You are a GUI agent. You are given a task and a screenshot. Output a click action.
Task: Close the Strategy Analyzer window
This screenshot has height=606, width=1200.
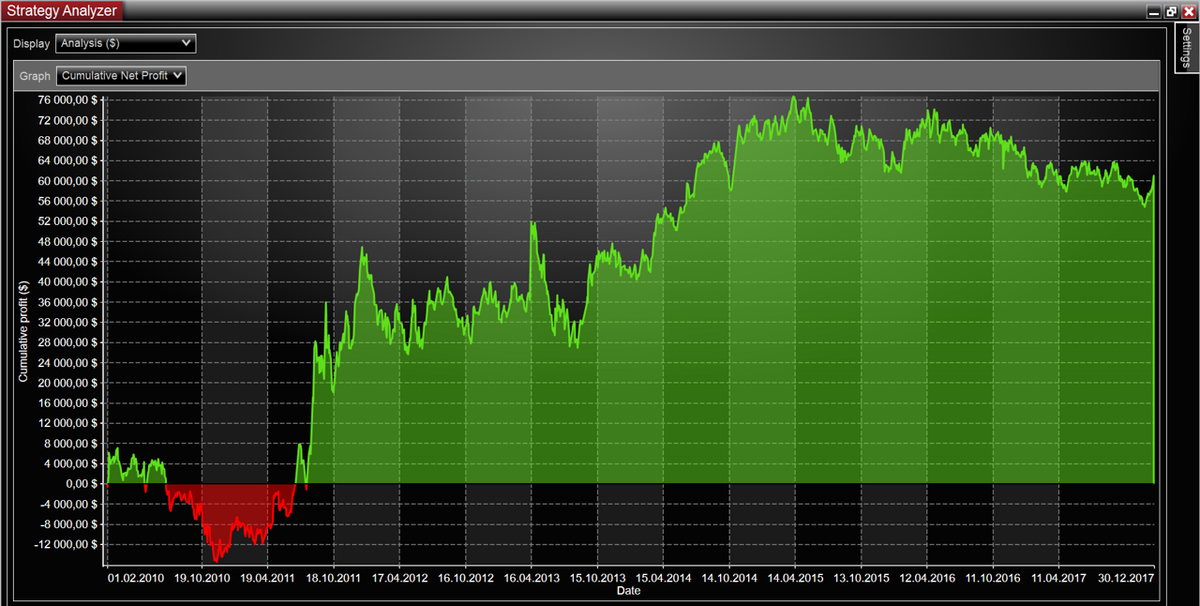click(1188, 12)
